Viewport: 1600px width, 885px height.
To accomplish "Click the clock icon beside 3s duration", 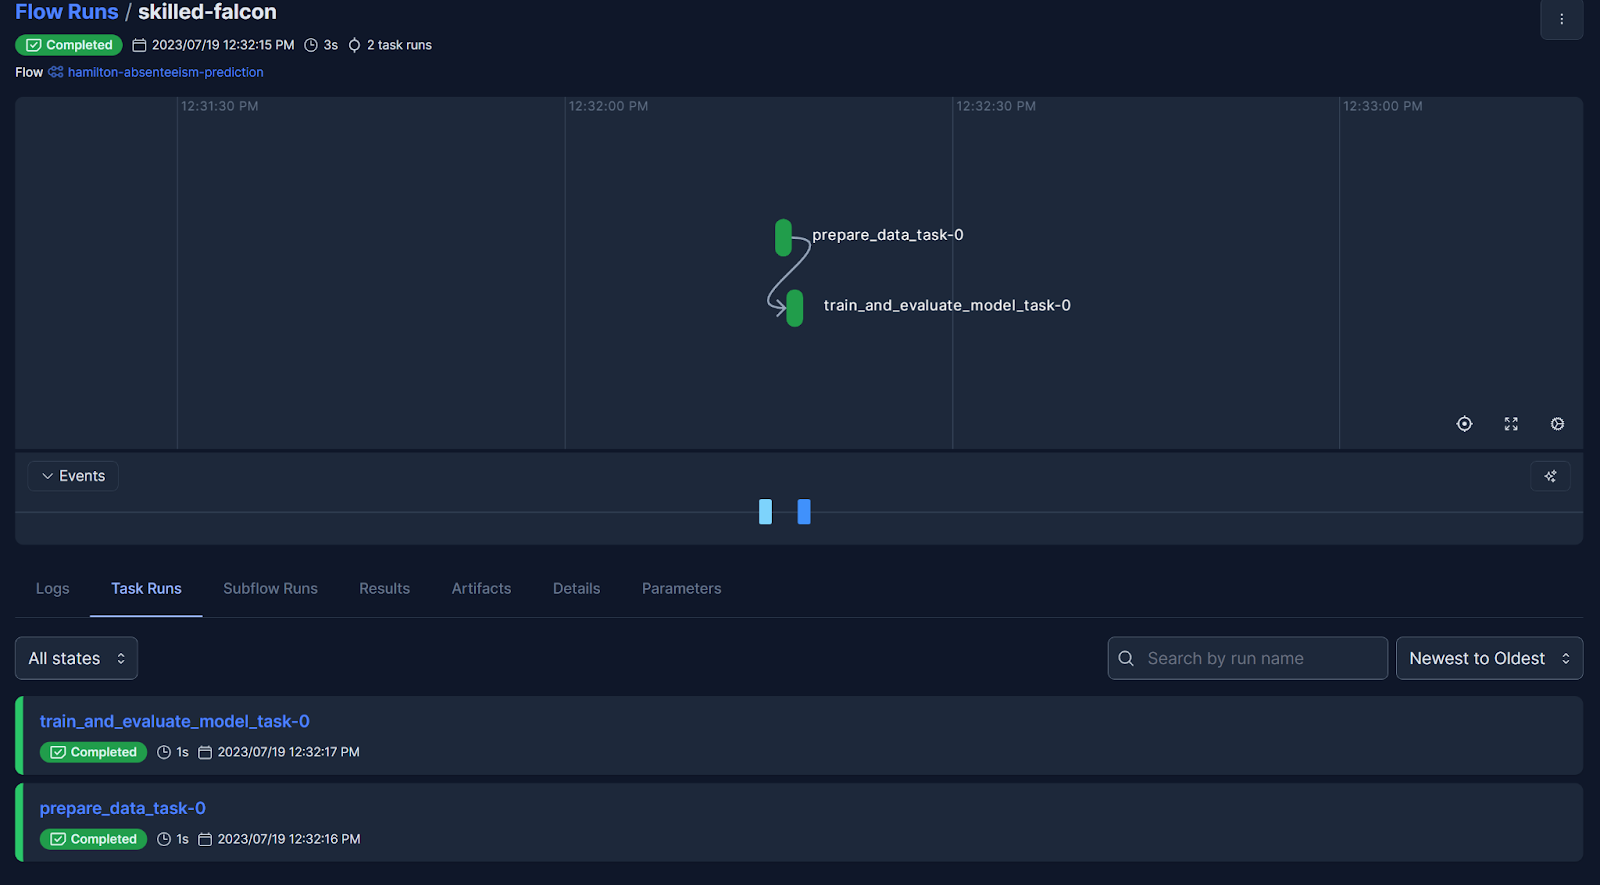I will click(311, 45).
